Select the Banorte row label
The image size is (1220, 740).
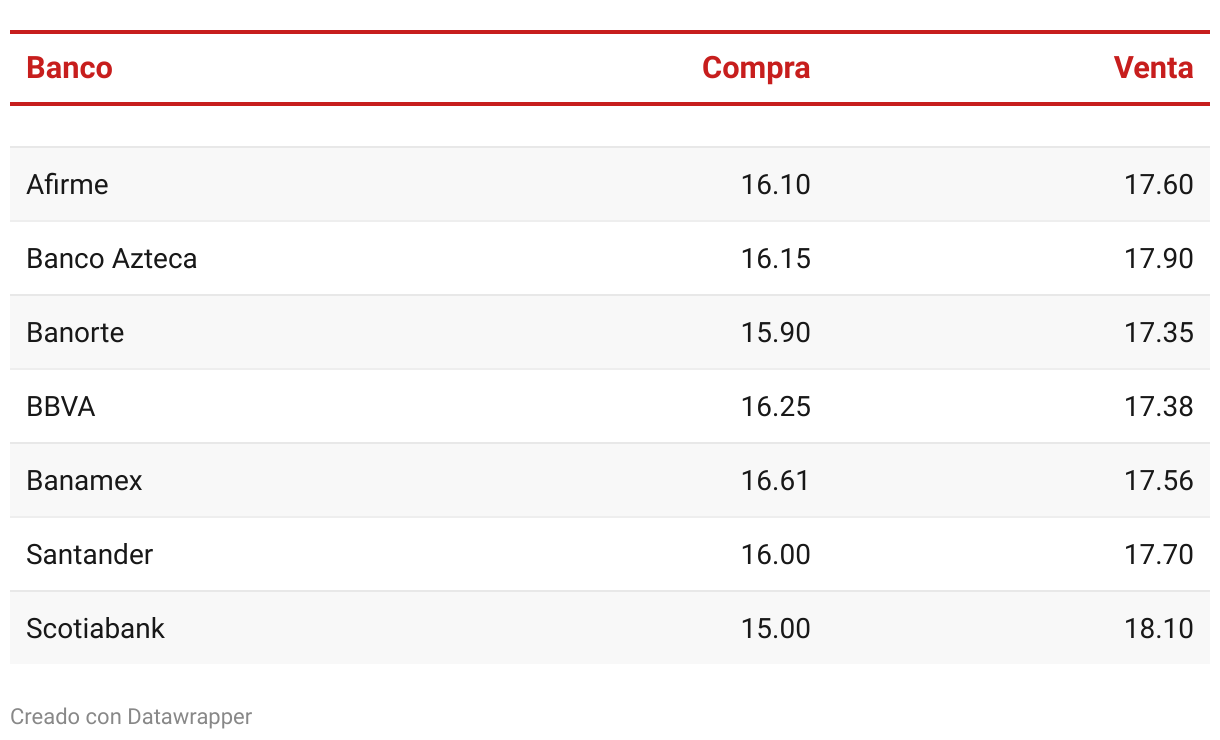pos(75,333)
